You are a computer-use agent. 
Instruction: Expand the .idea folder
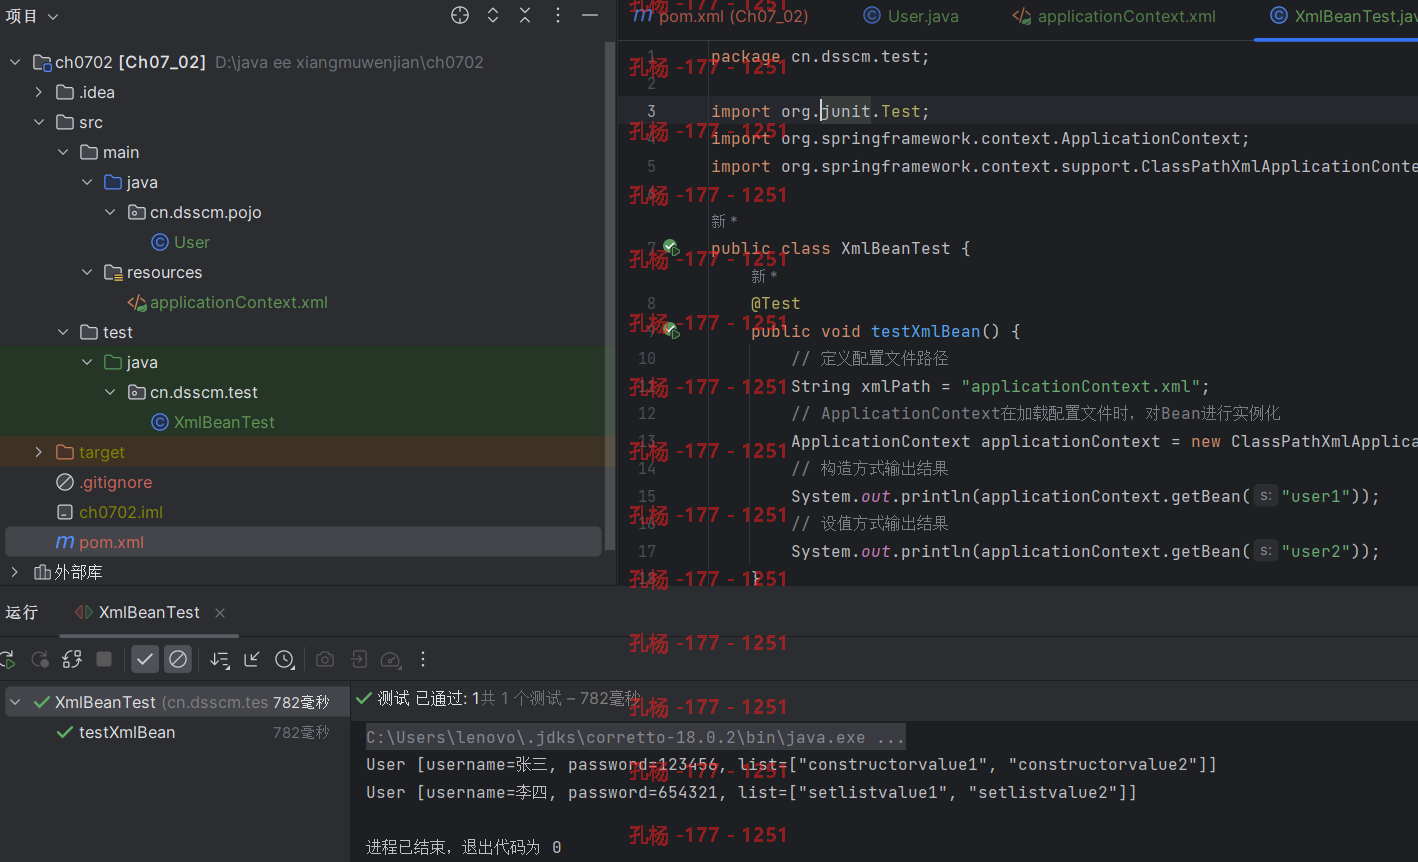39,92
